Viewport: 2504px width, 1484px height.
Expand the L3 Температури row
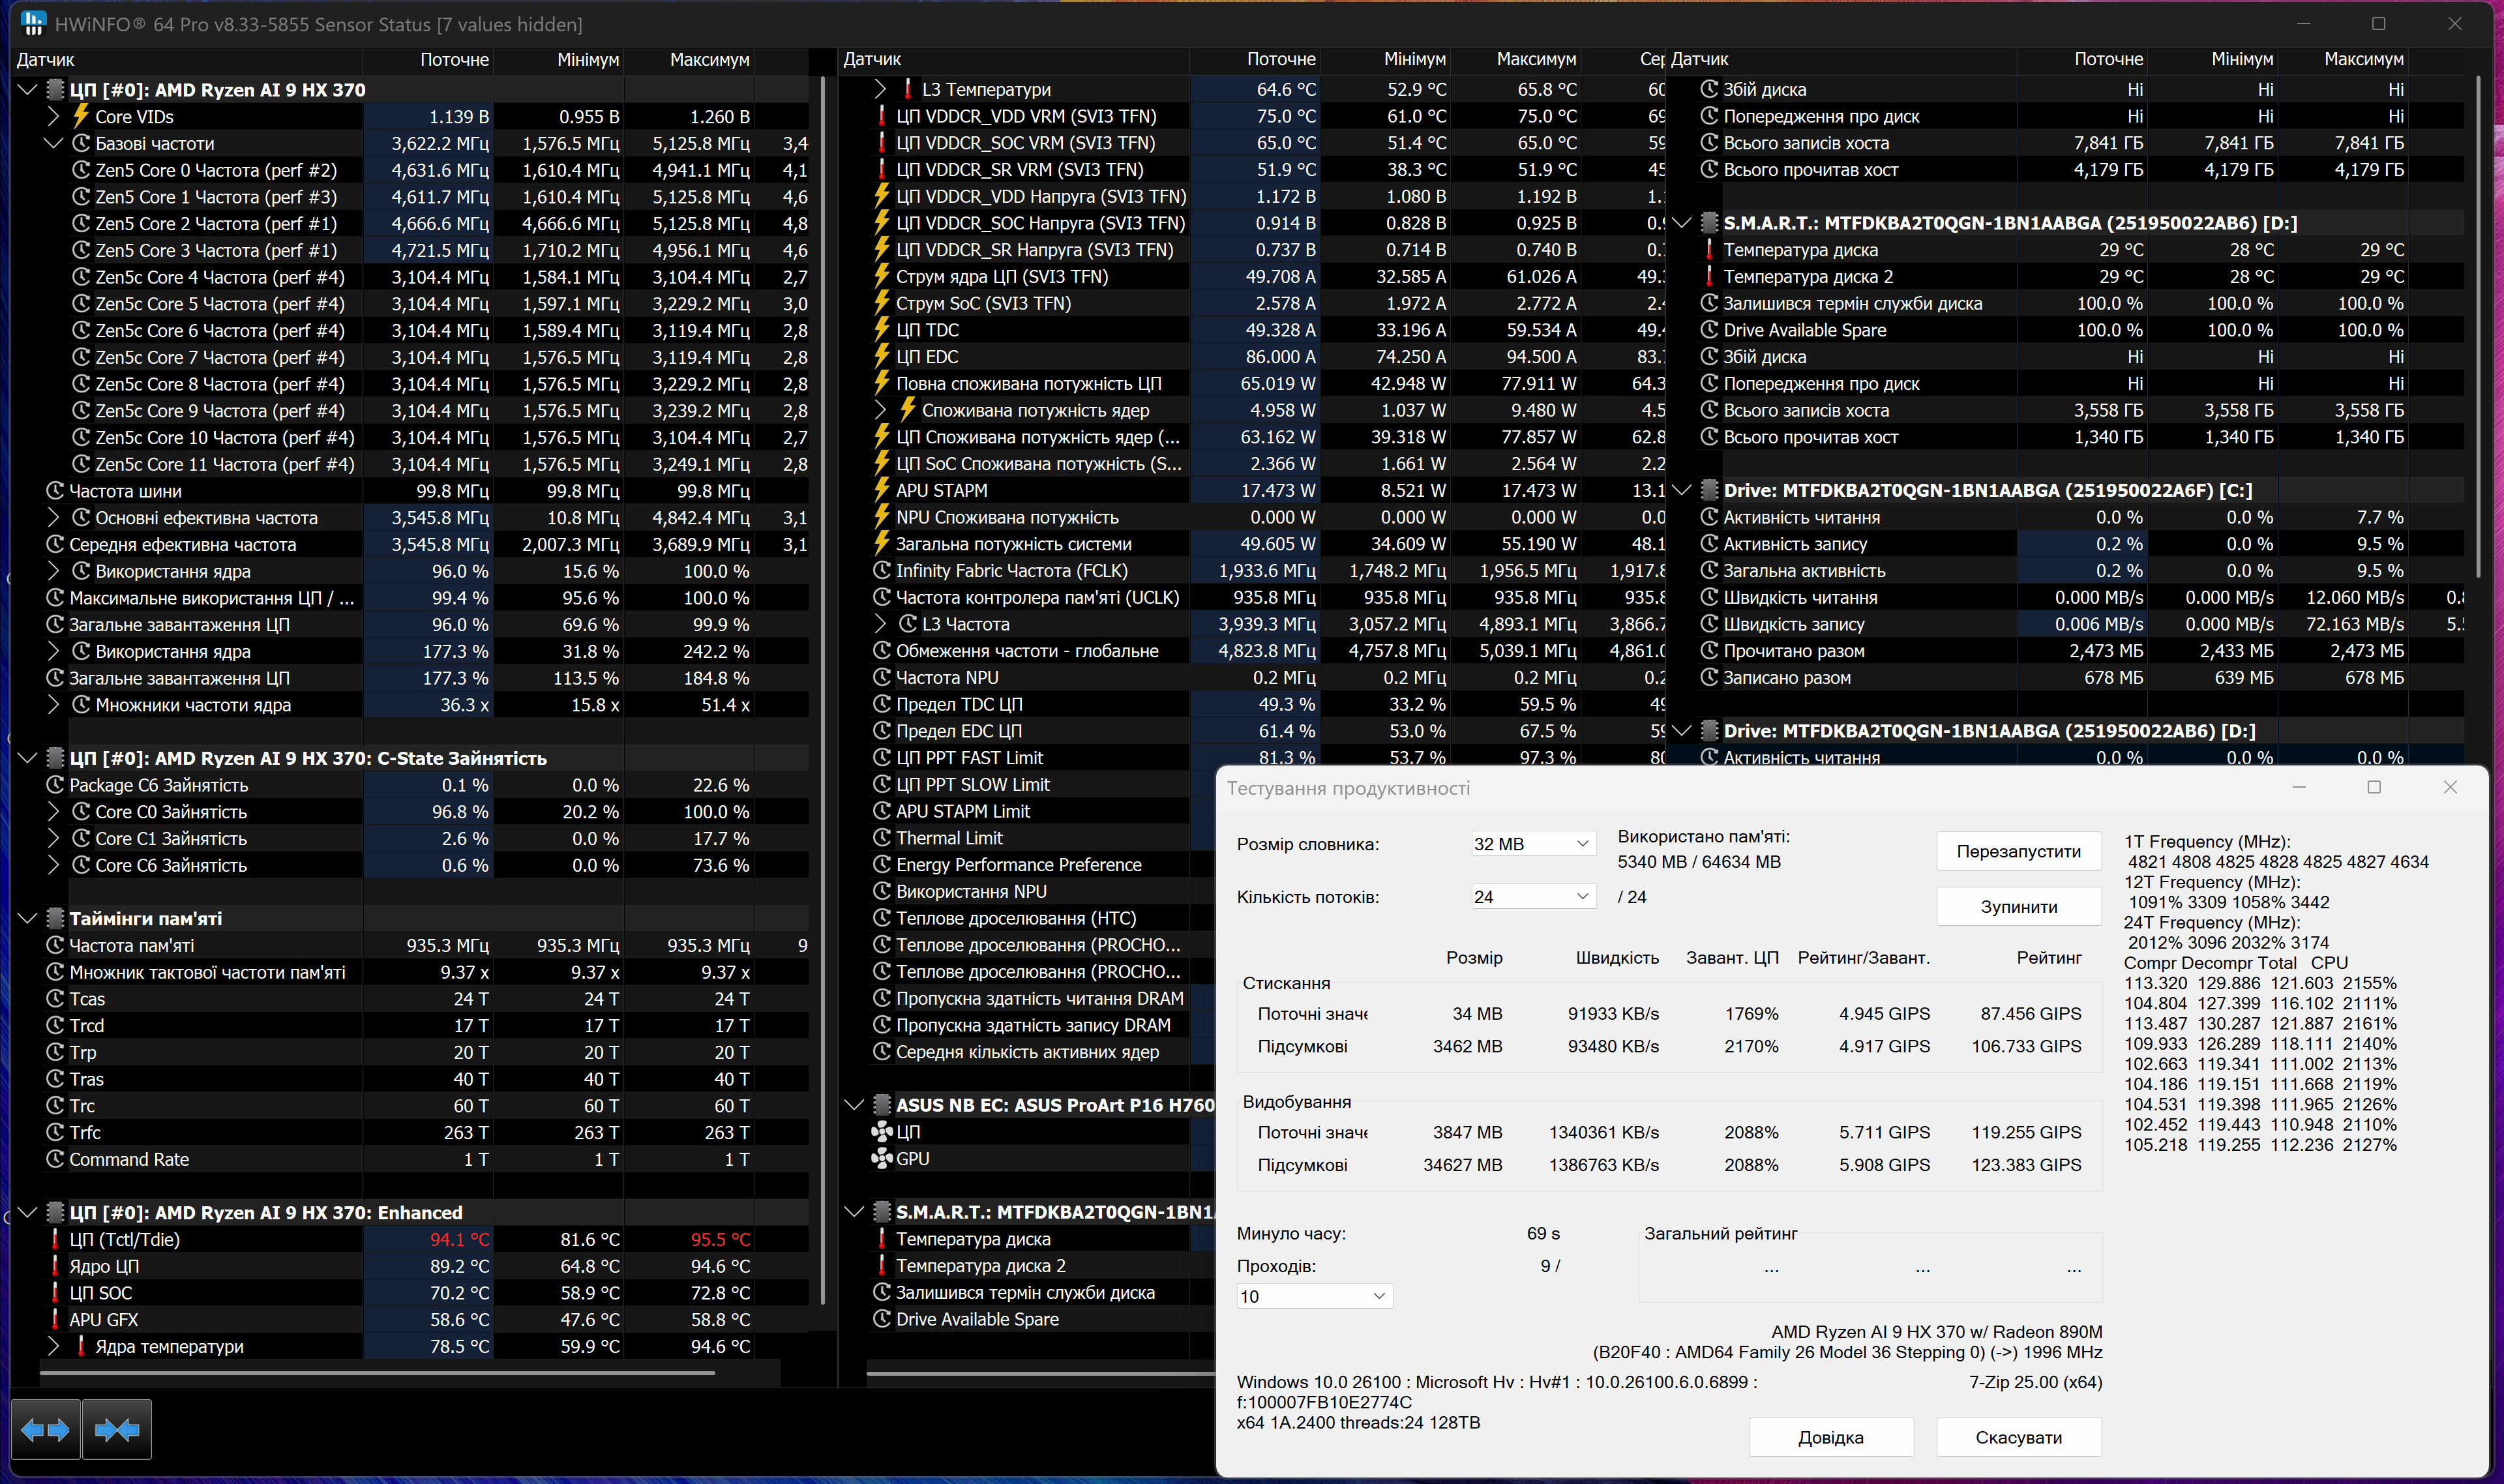(880, 89)
